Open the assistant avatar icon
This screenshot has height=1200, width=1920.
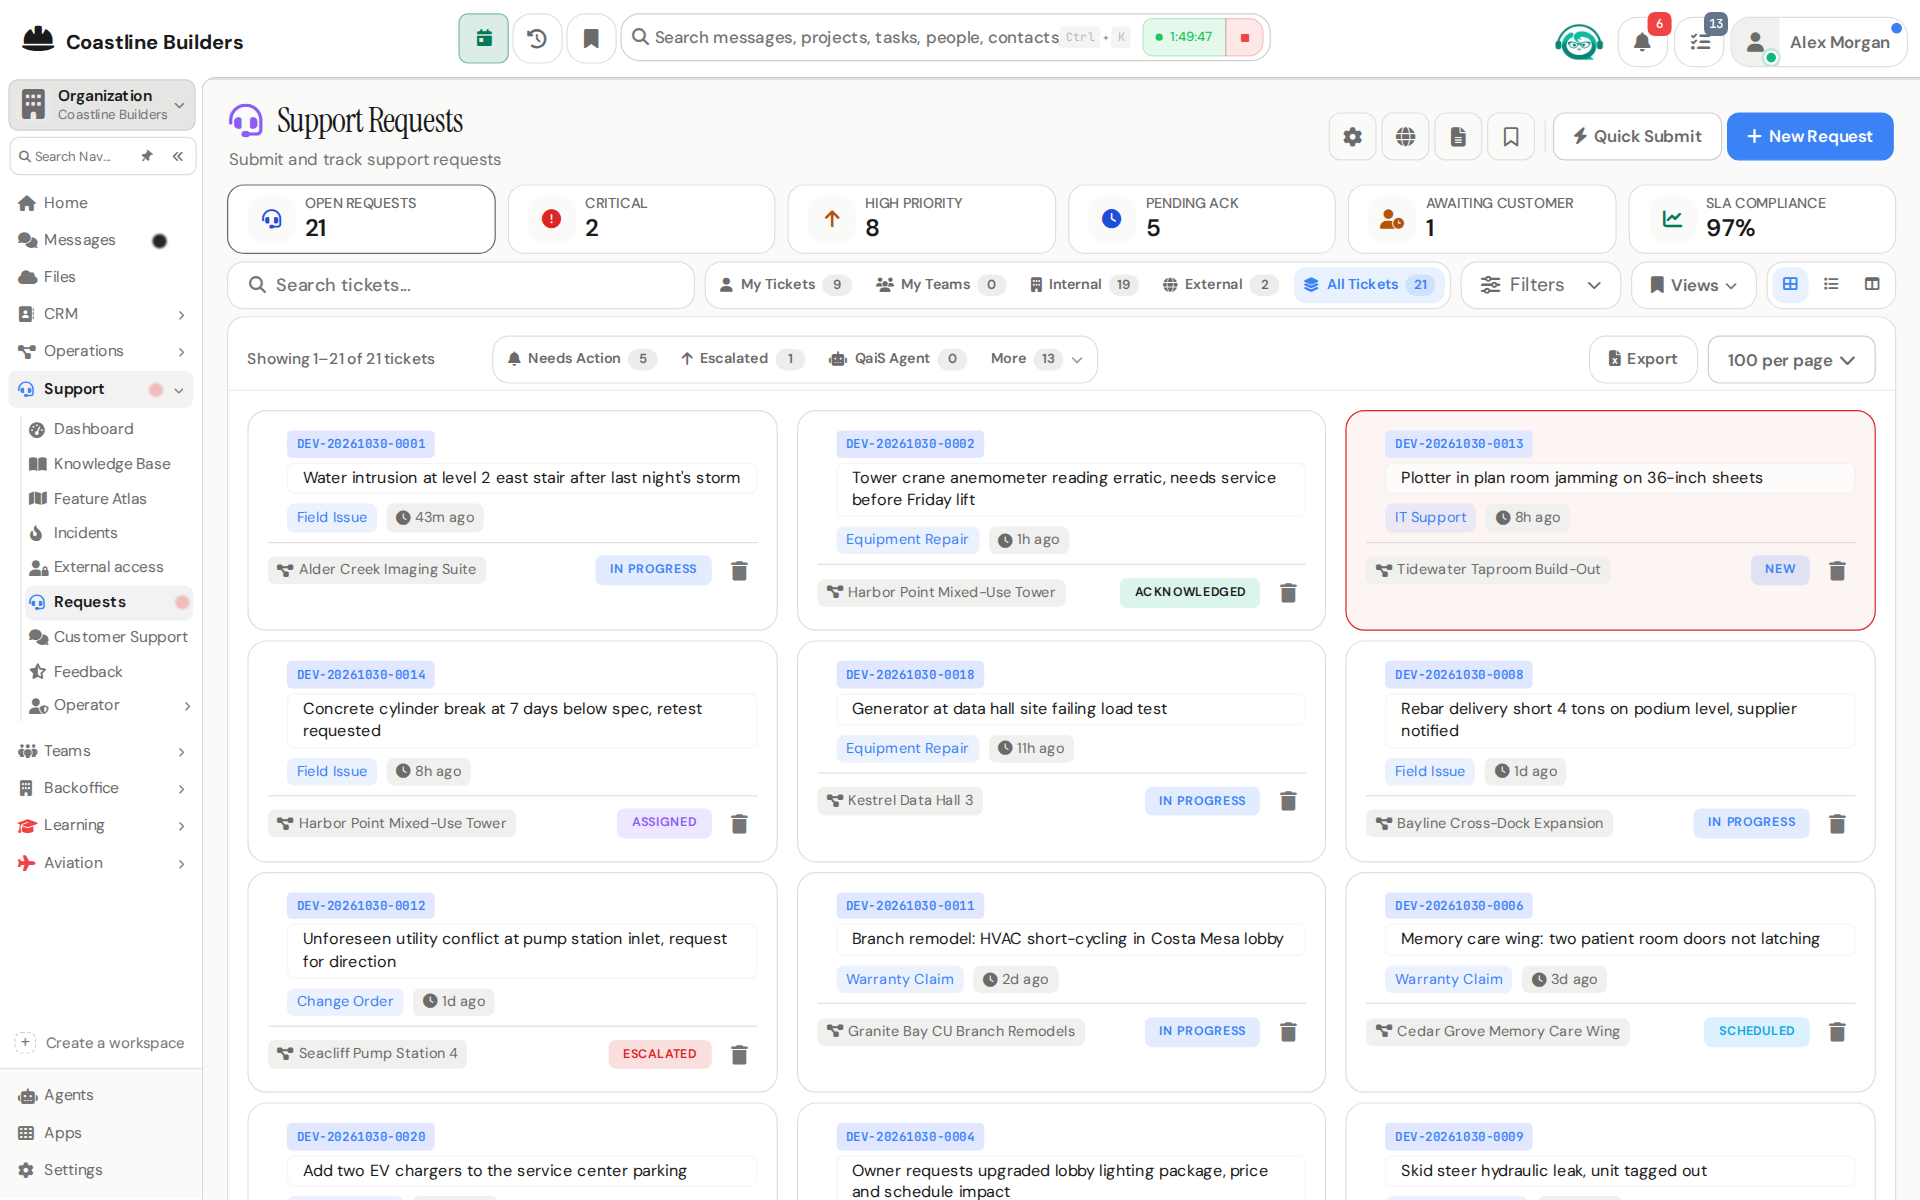coord(1579,42)
